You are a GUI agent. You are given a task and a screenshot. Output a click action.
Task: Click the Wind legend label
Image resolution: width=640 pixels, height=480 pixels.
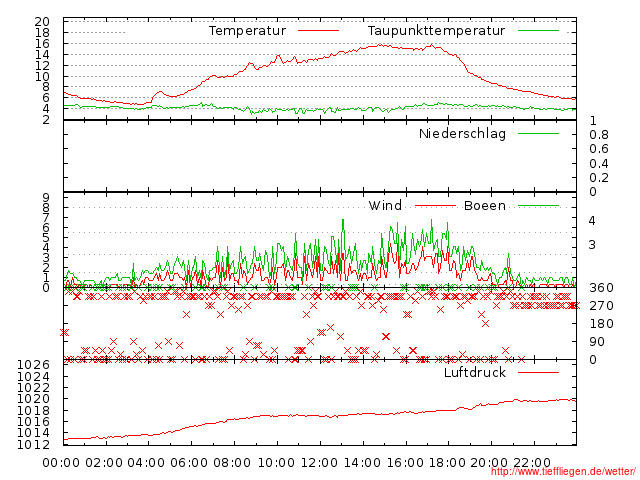[385, 205]
